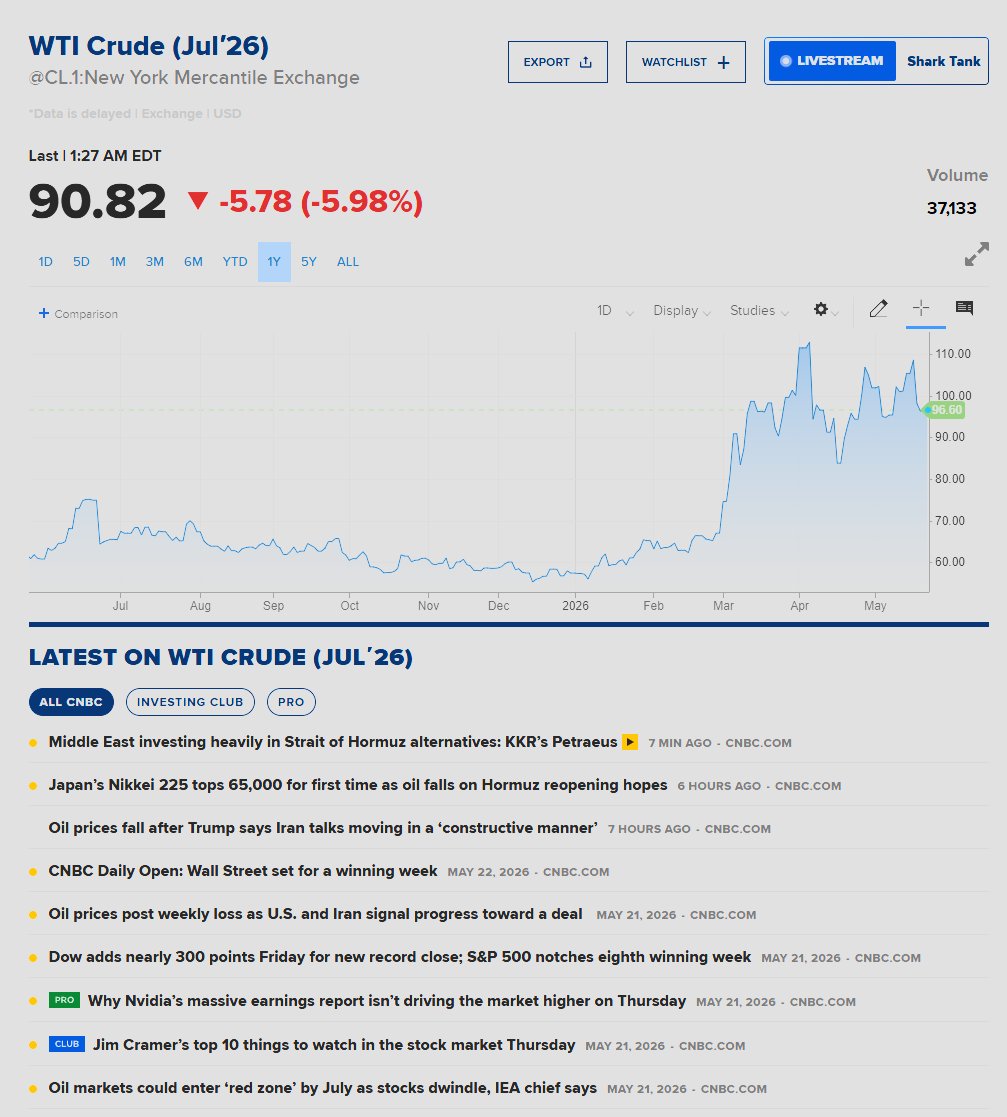Open the Nvidia massive earnings report article
Image resolution: width=1007 pixels, height=1117 pixels.
387,1001
